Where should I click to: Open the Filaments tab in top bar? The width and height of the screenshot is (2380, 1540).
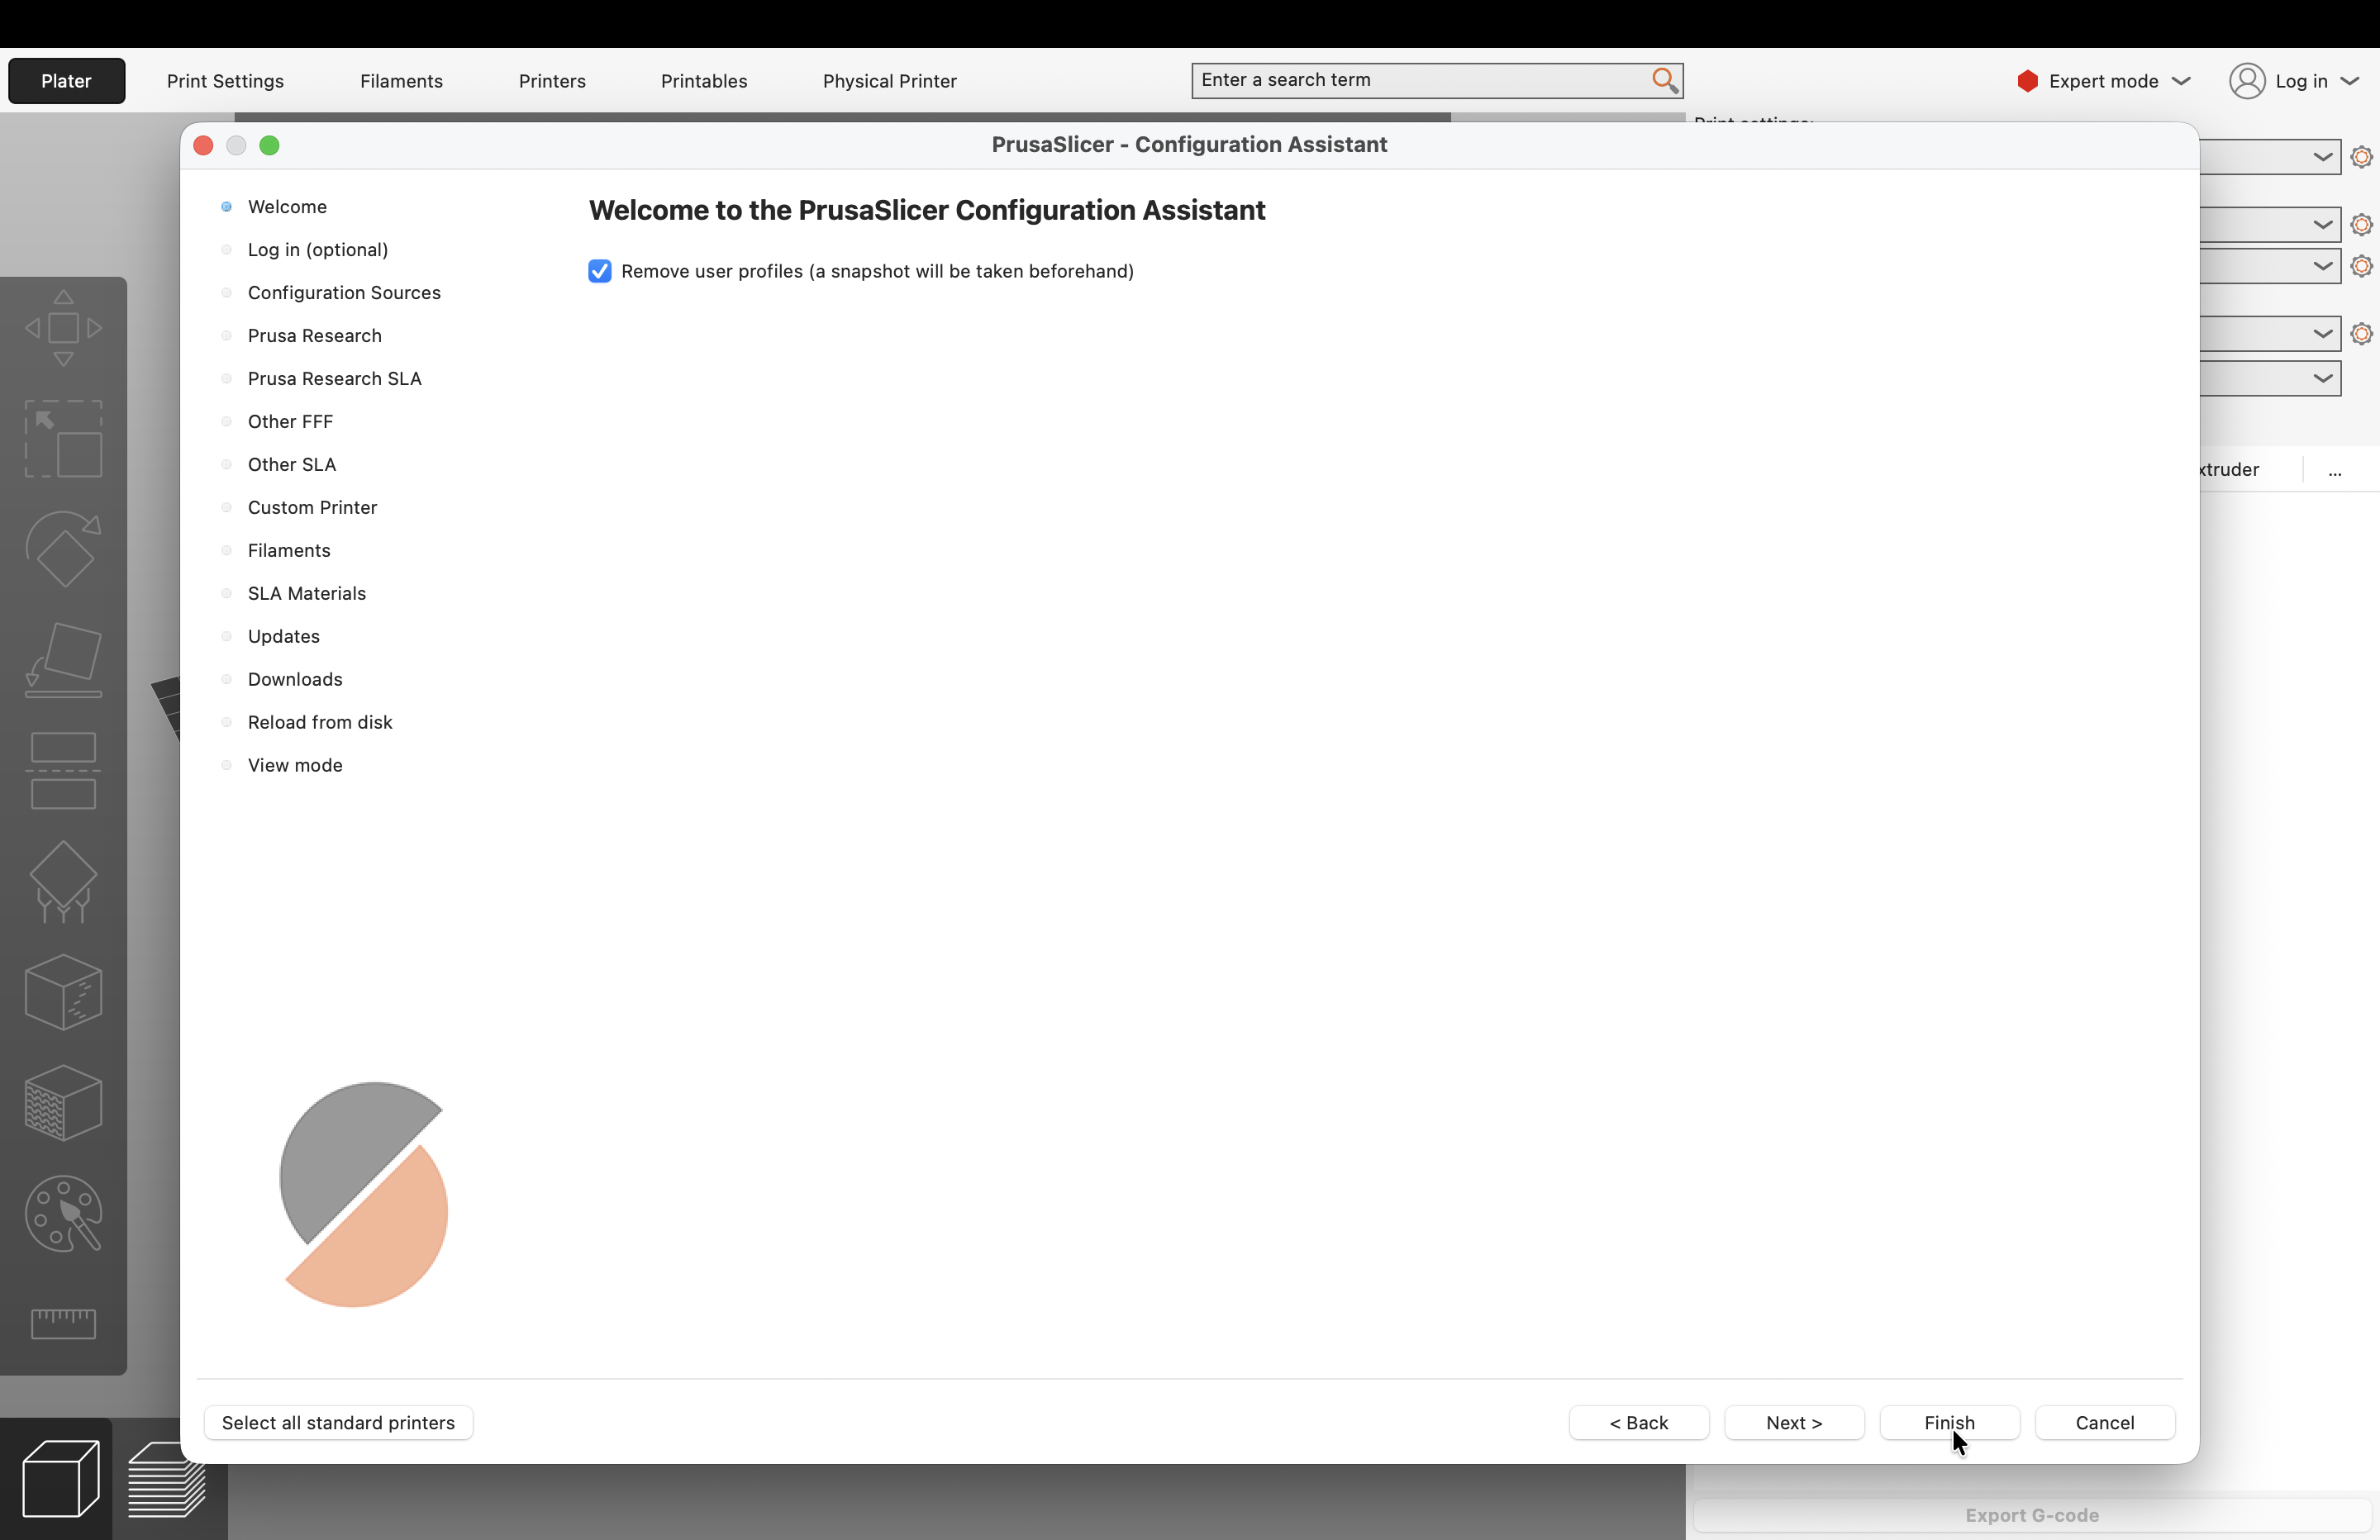[x=401, y=81]
